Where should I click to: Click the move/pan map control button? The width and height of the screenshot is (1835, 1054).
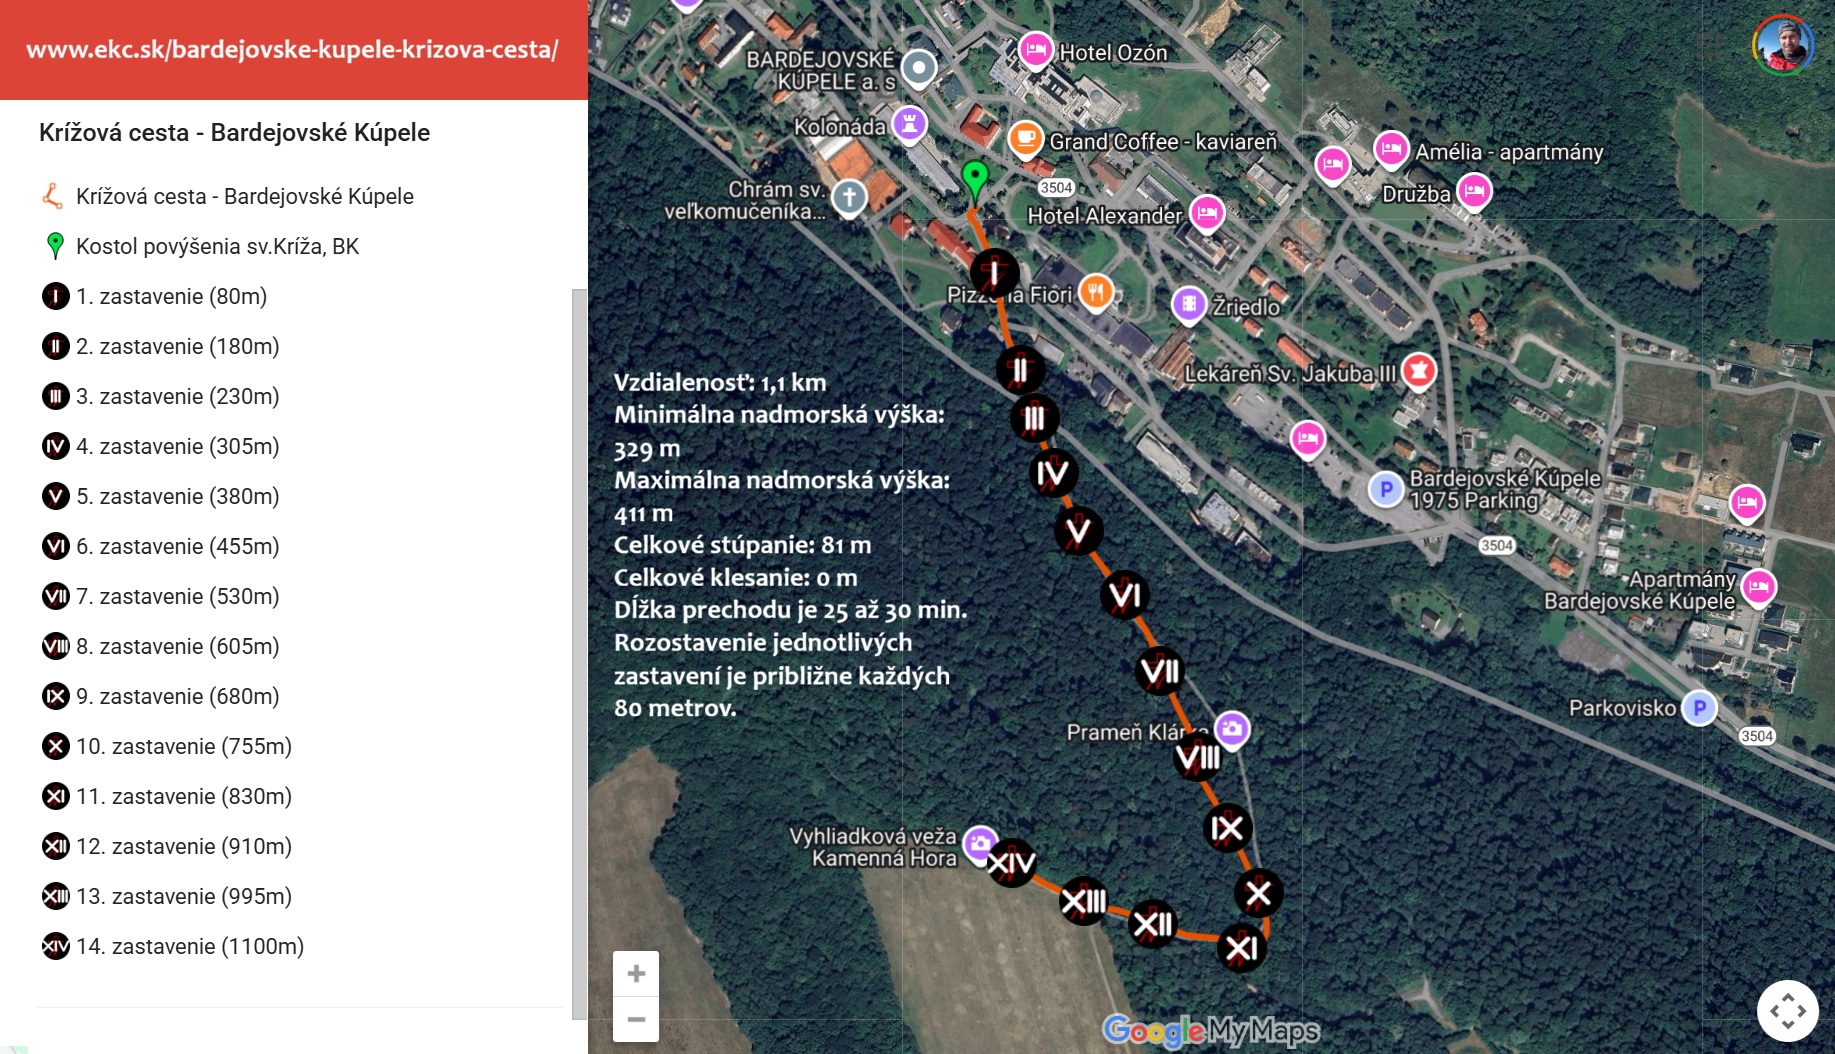click(1787, 1011)
